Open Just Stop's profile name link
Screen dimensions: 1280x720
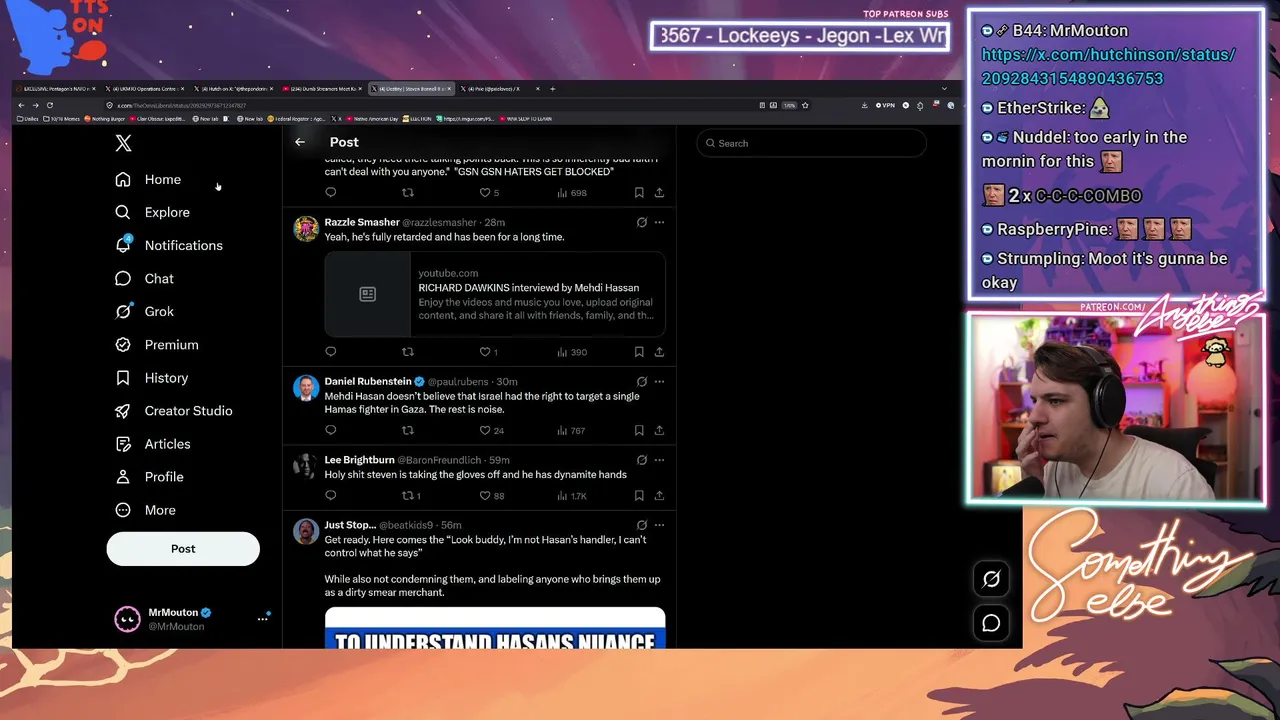coord(350,525)
